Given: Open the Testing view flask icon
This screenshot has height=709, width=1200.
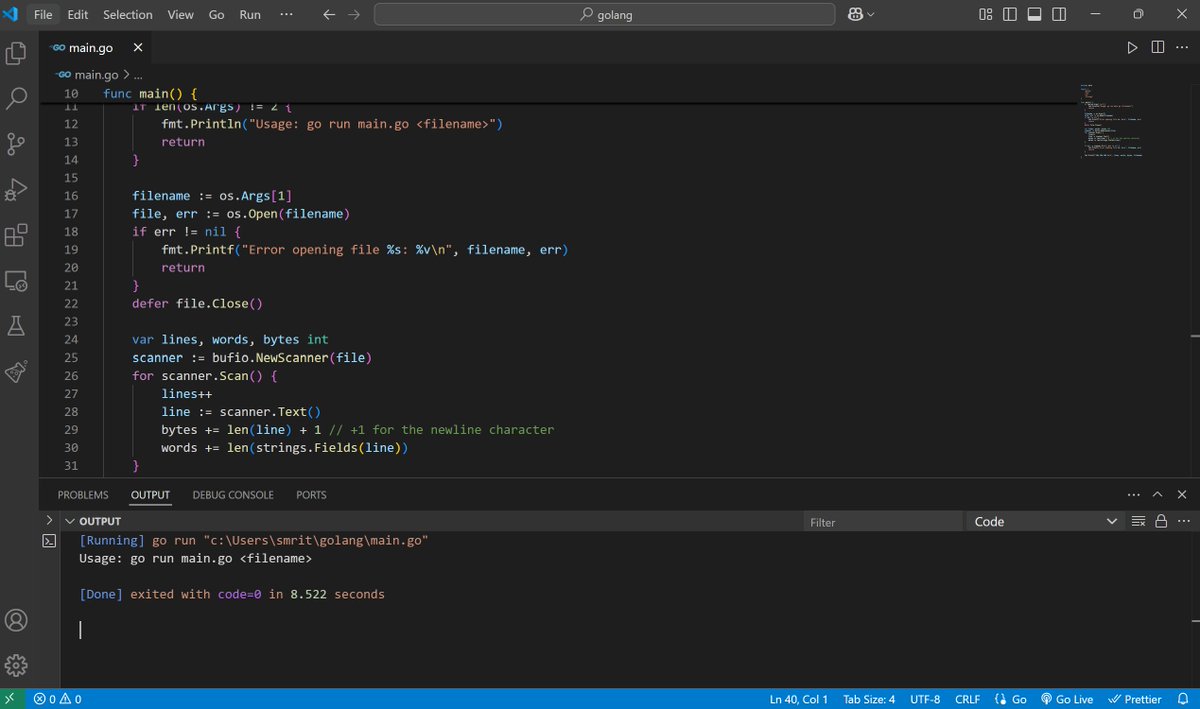Looking at the screenshot, I should (x=16, y=326).
